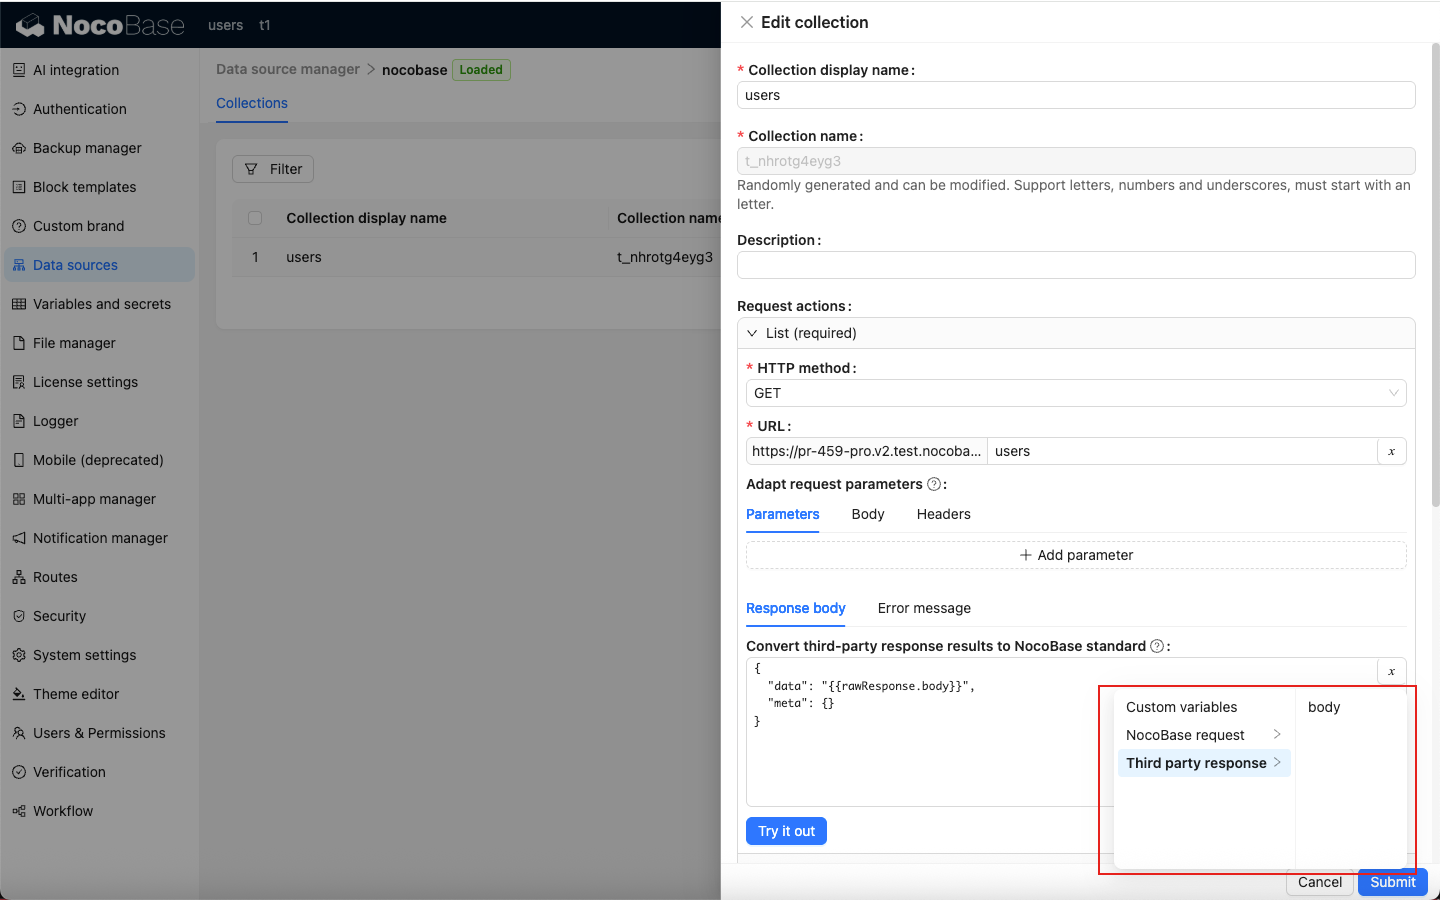Viewport: 1440px width, 900px height.
Task: Open the HTTP method dropdown
Action: click(1075, 393)
